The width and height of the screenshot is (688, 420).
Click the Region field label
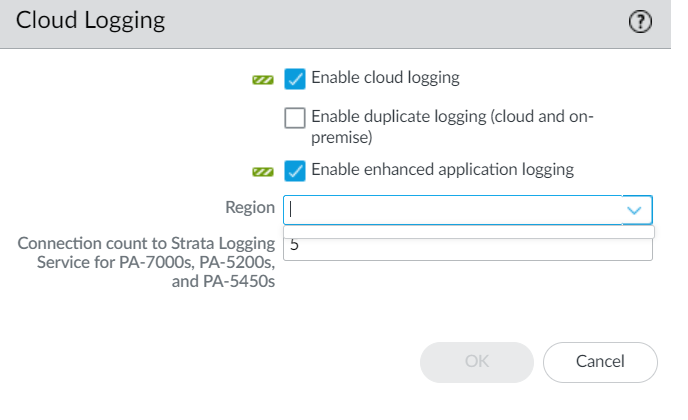(250, 208)
